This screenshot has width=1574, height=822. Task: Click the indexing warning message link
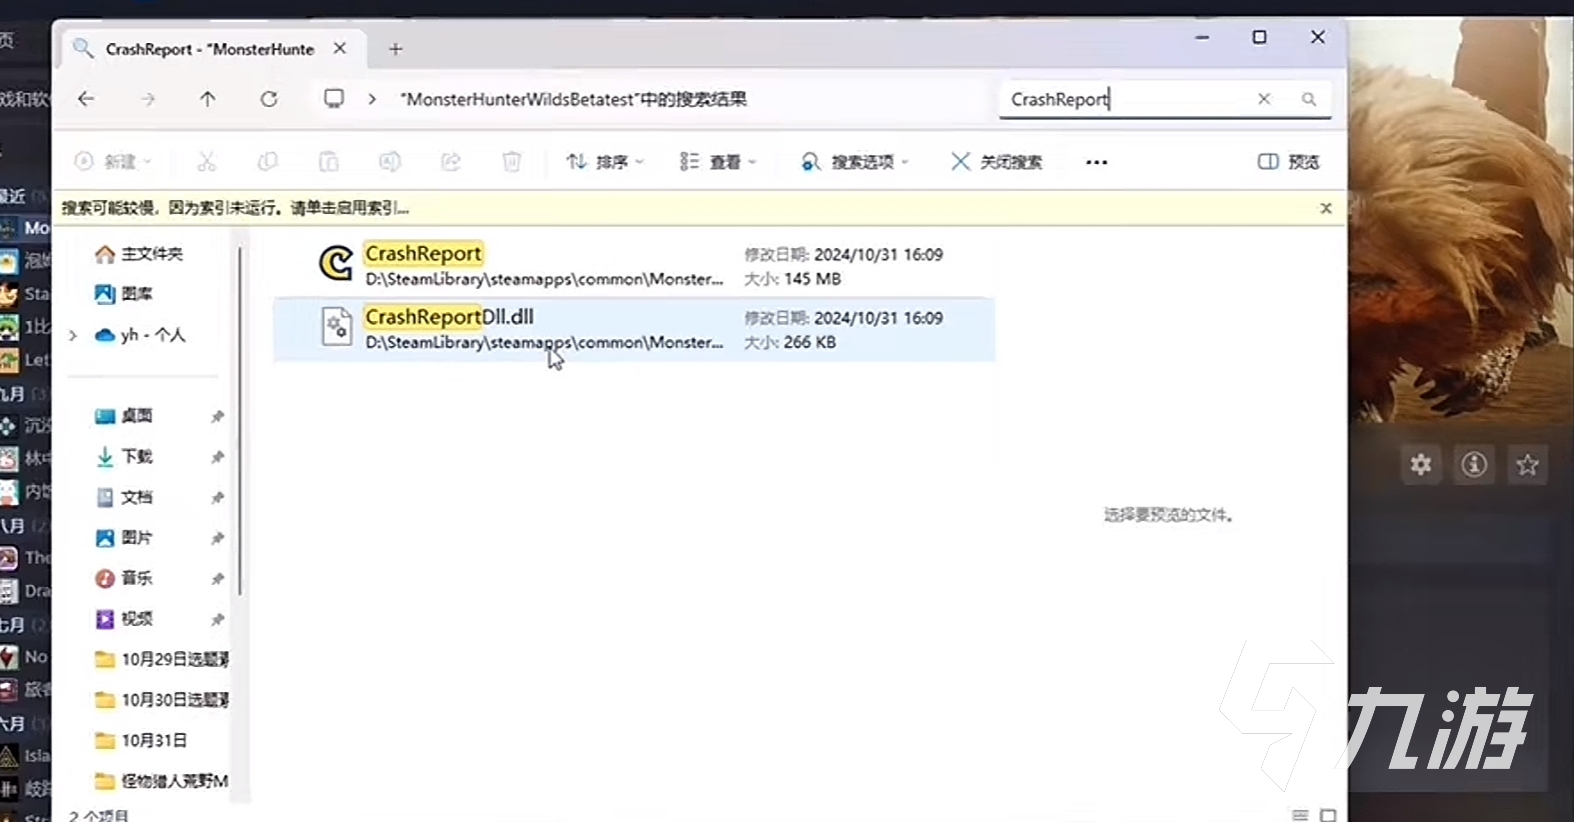pos(235,208)
